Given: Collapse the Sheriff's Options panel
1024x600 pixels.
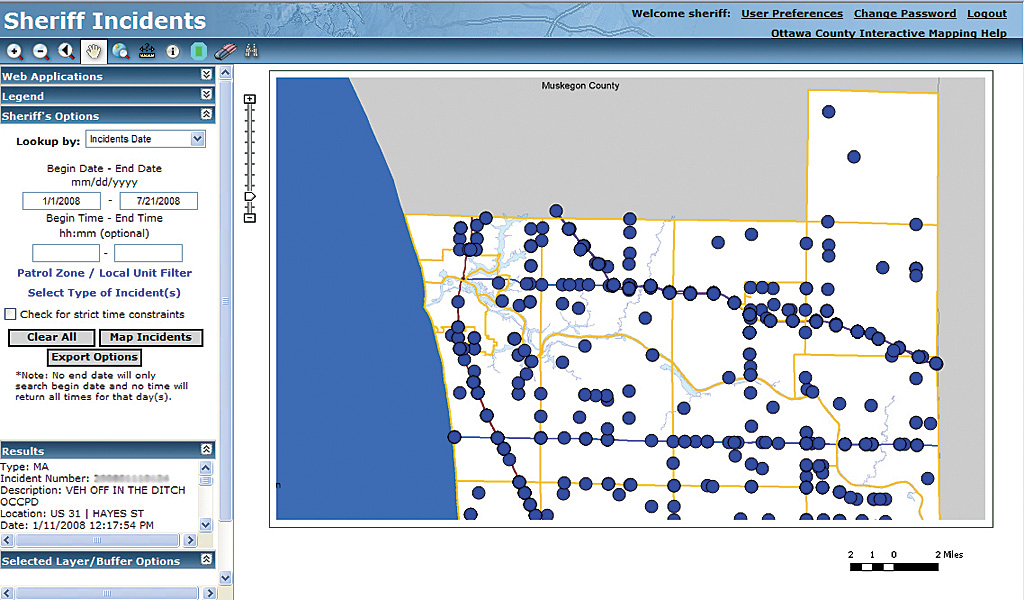Looking at the screenshot, I should tap(206, 115).
